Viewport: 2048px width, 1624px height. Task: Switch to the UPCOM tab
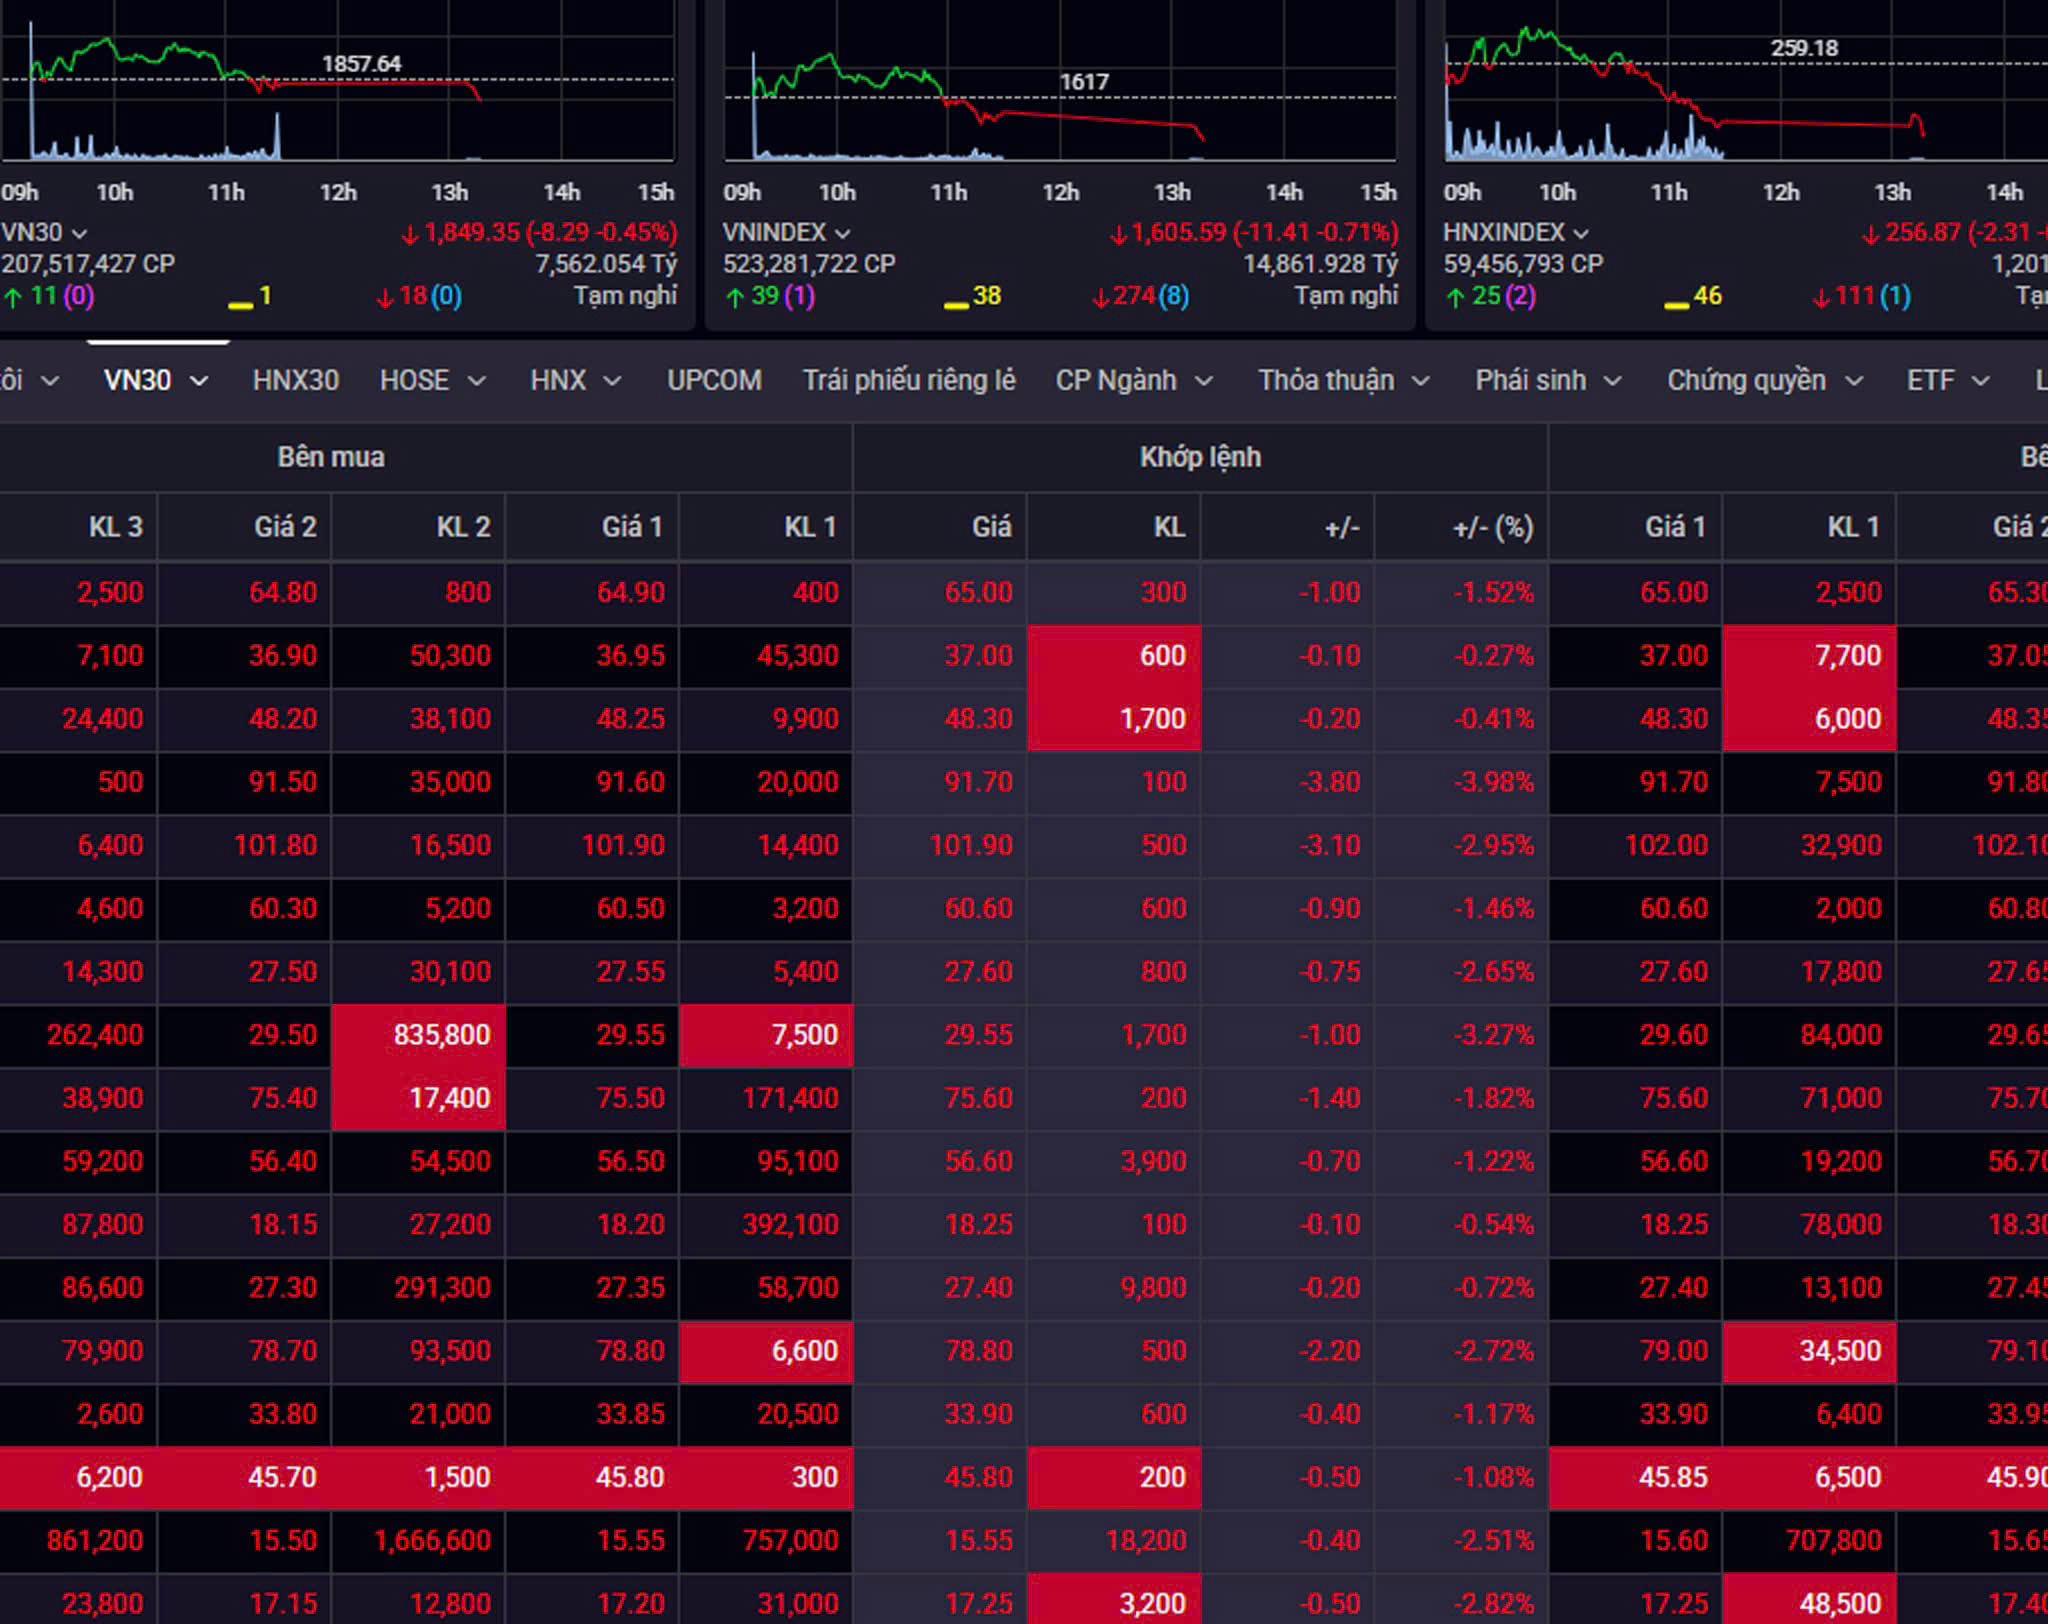tap(714, 380)
